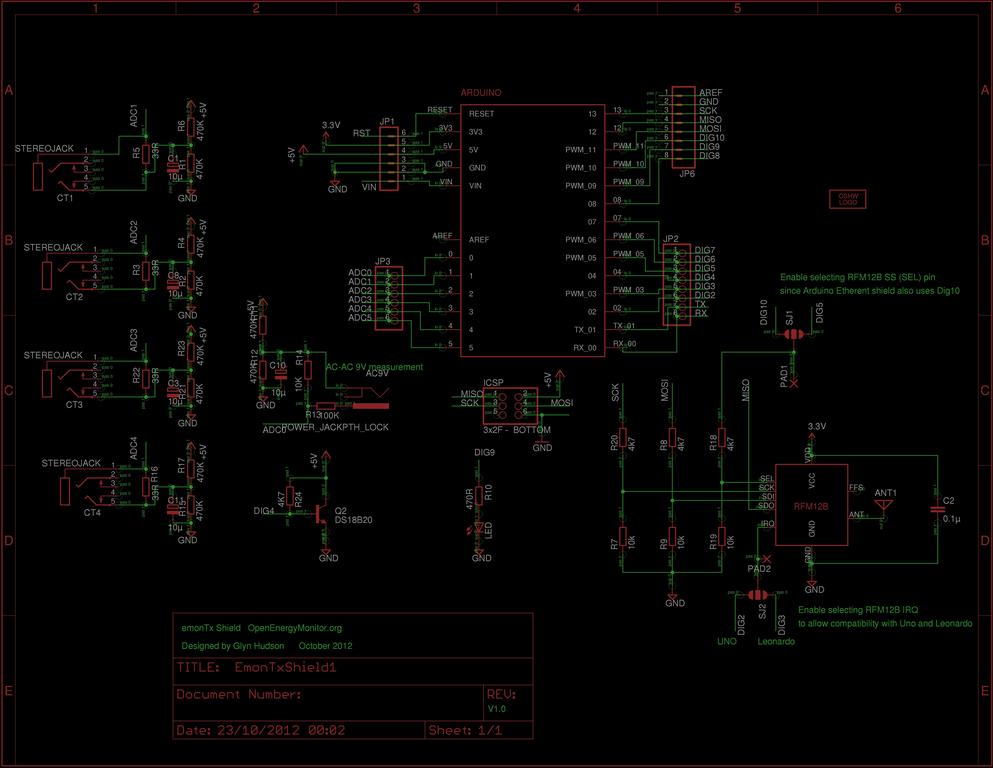Click the 'POWER_JACKPTH_LOCK' label
Screen dimensions: 993x768
335,427
